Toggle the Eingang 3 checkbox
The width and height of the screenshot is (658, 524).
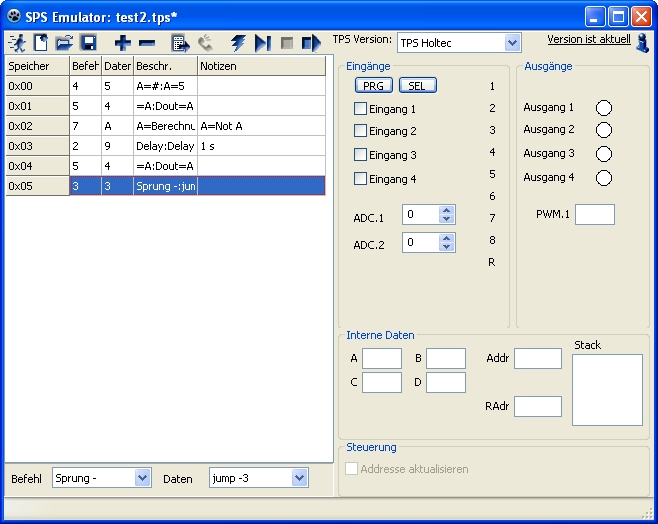point(361,155)
